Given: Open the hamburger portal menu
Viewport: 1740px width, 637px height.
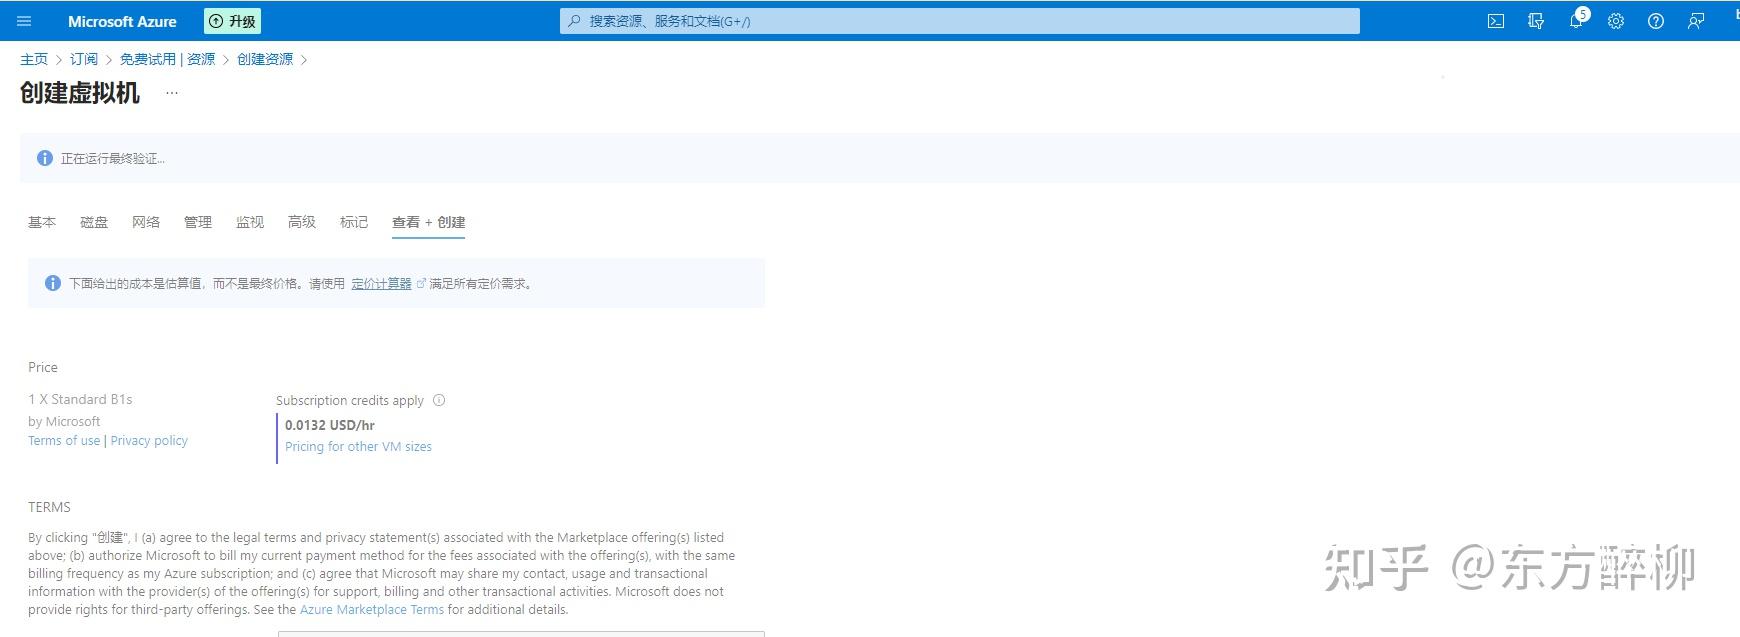Looking at the screenshot, I should coord(25,21).
